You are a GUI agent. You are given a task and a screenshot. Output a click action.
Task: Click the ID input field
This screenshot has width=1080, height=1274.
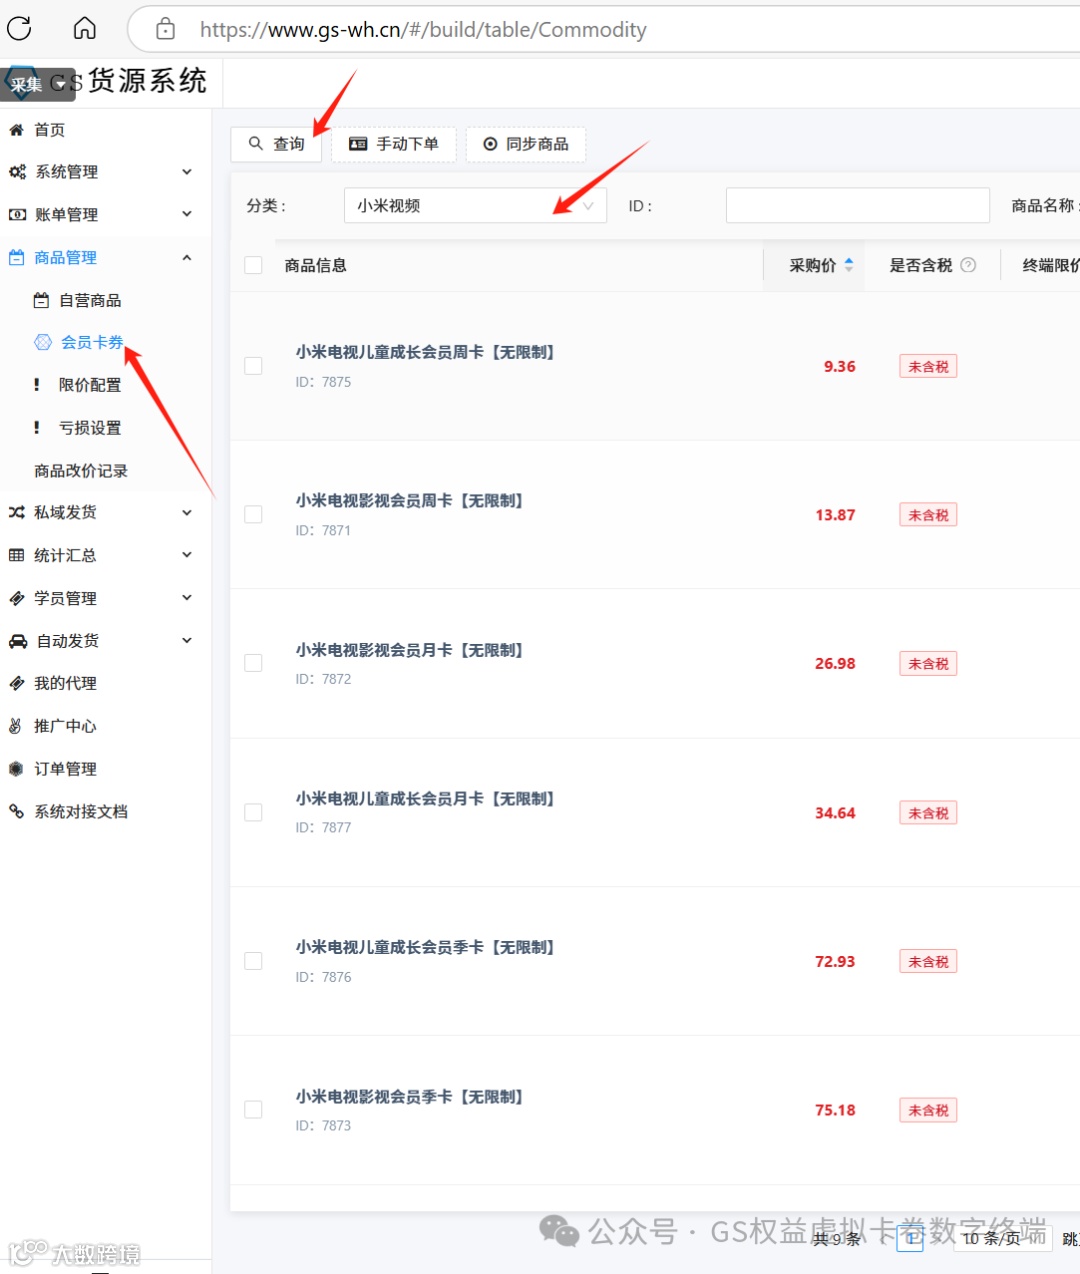857,206
